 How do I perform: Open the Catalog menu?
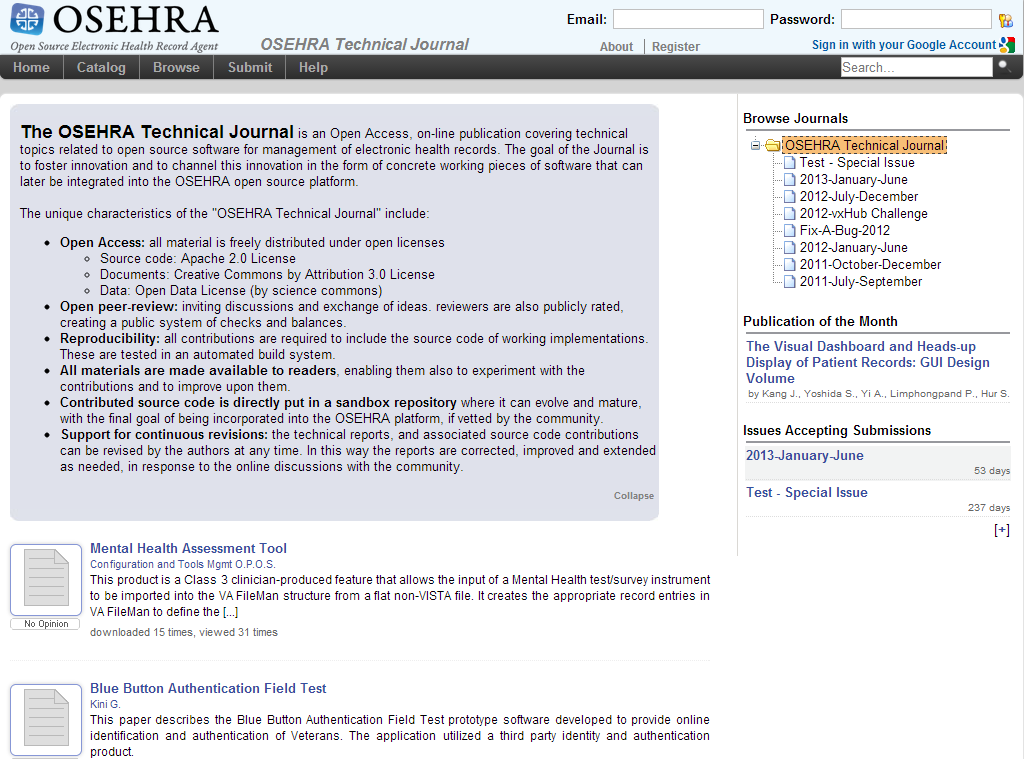[x=101, y=67]
